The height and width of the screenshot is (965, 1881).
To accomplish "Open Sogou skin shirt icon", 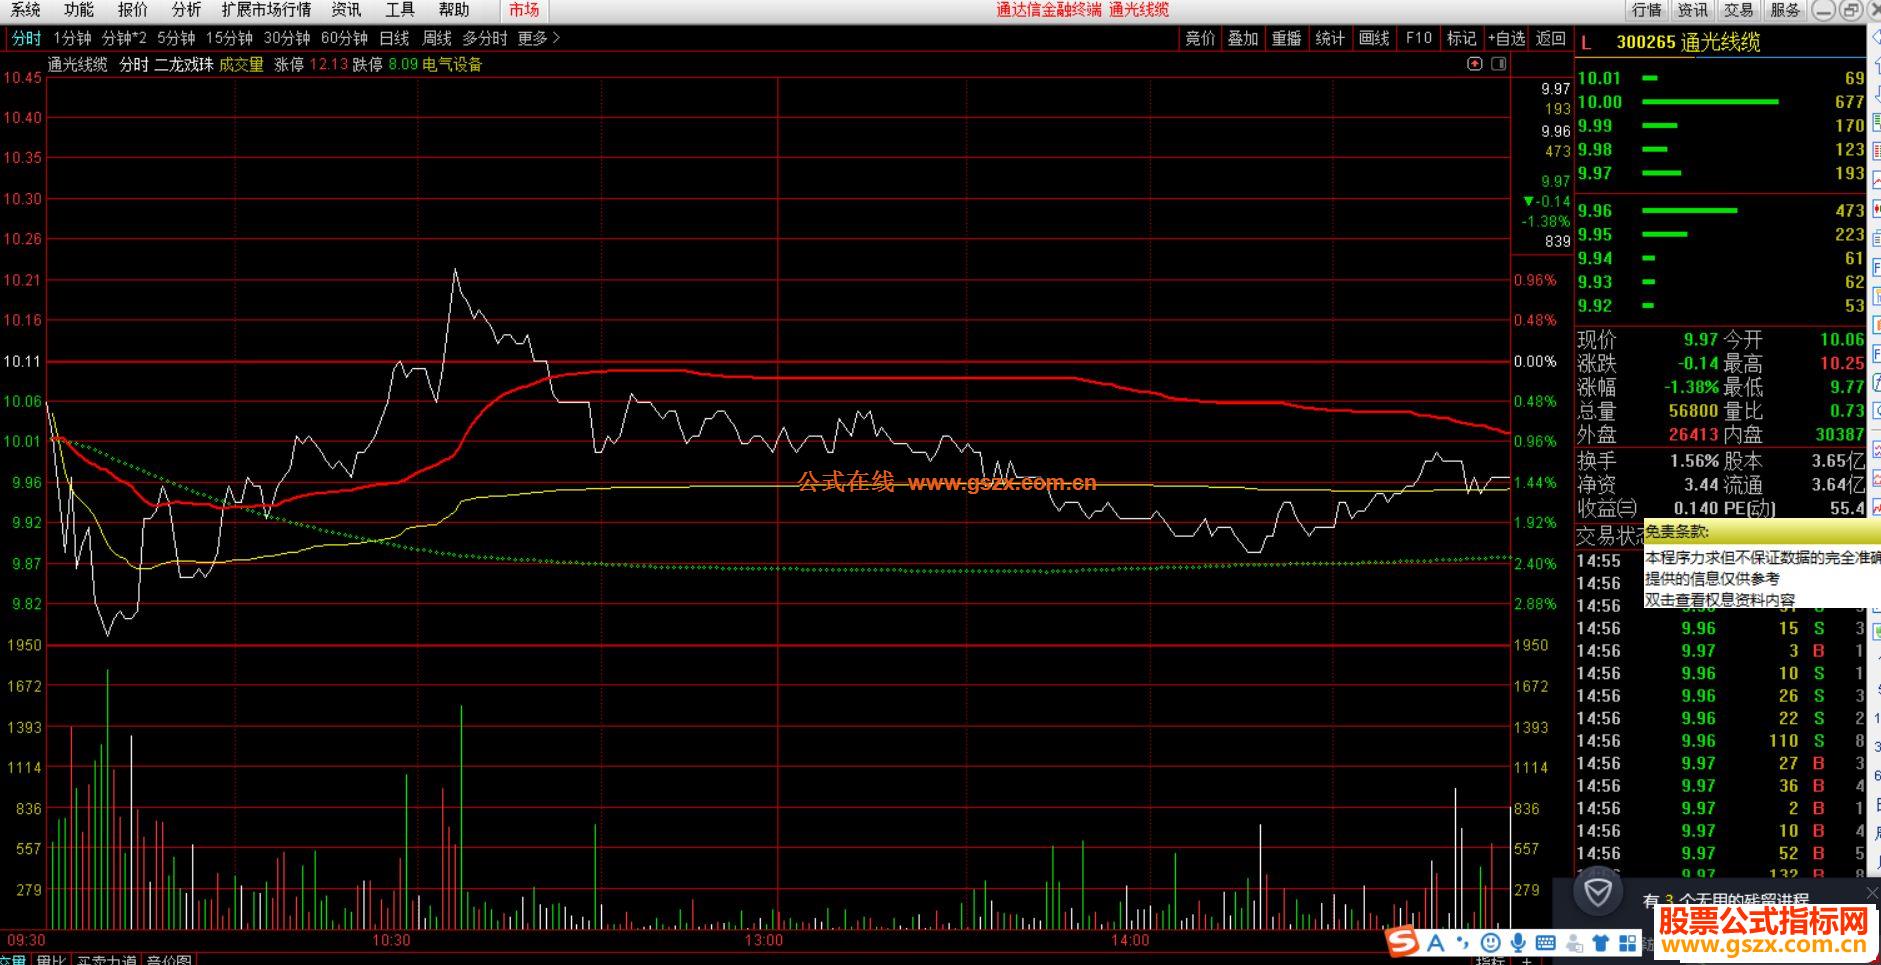I will pyautogui.click(x=1601, y=942).
